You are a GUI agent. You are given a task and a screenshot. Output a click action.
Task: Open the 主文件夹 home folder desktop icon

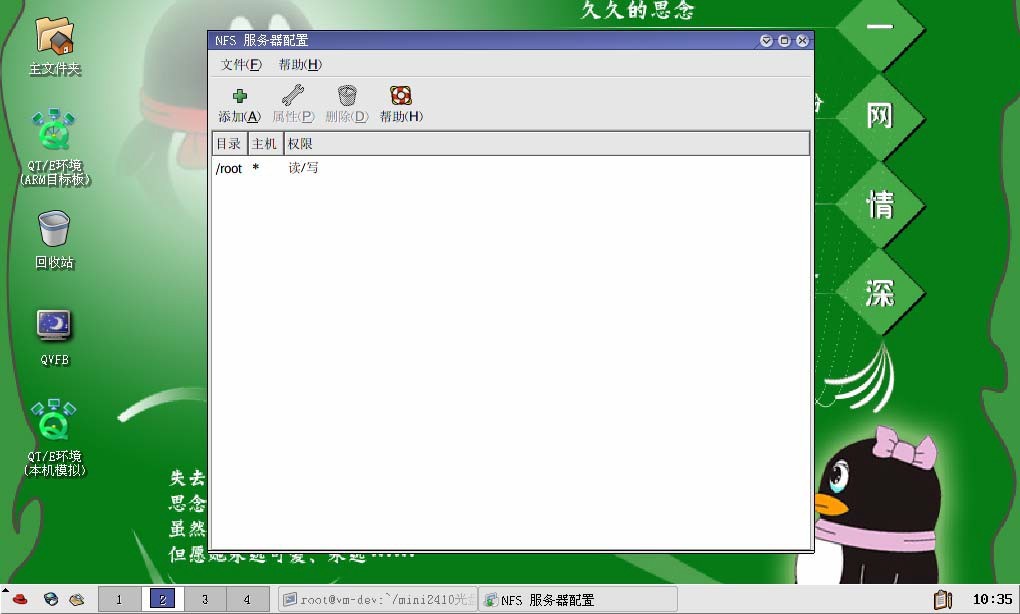(x=55, y=37)
